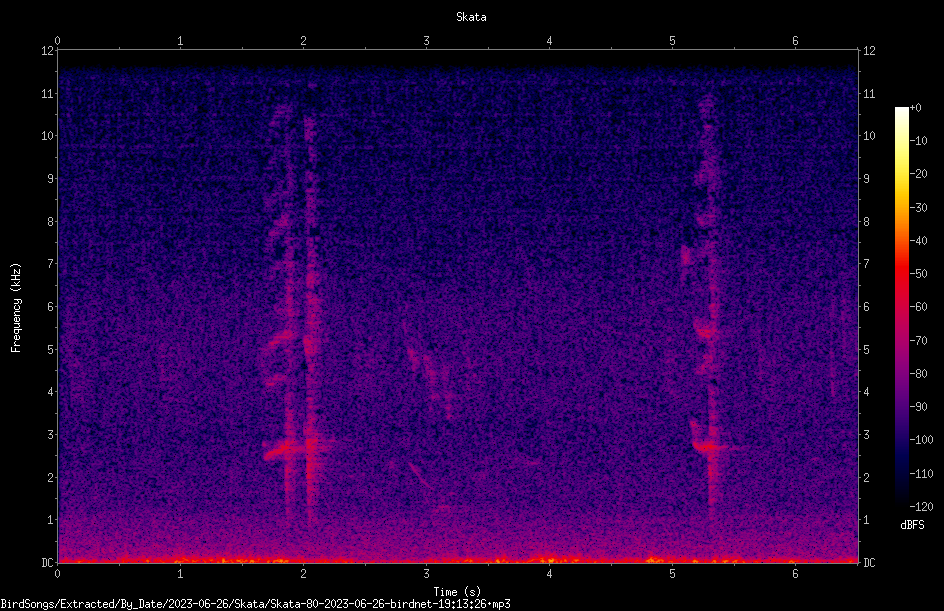The width and height of the screenshot is (944, 611).
Task: Click the 'Time (s)' axis label
Action: [x=457, y=592]
